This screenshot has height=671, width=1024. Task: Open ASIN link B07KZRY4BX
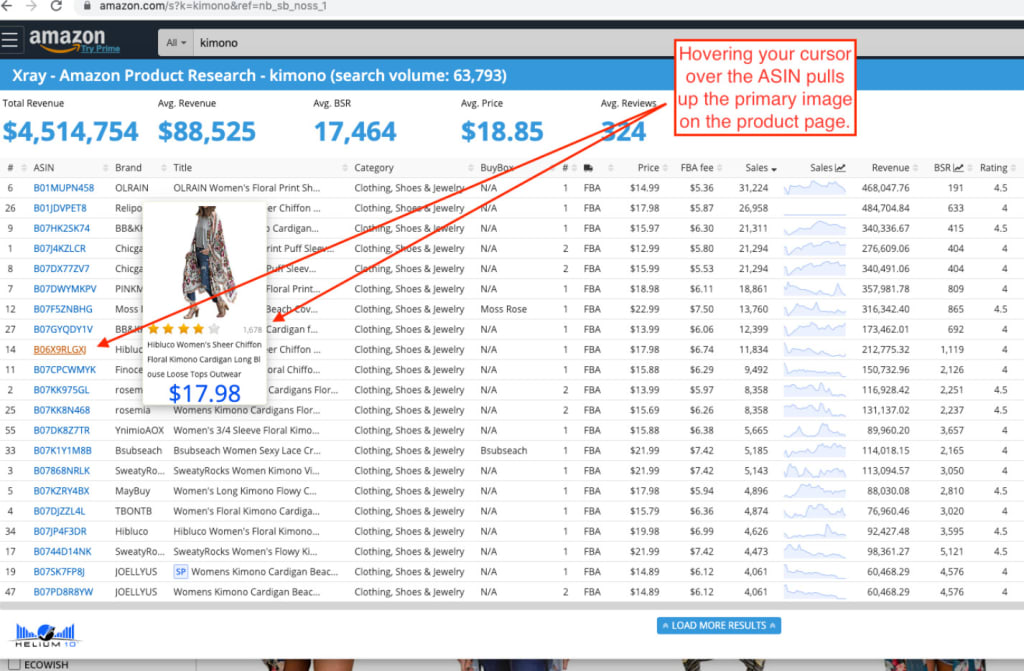pos(61,491)
